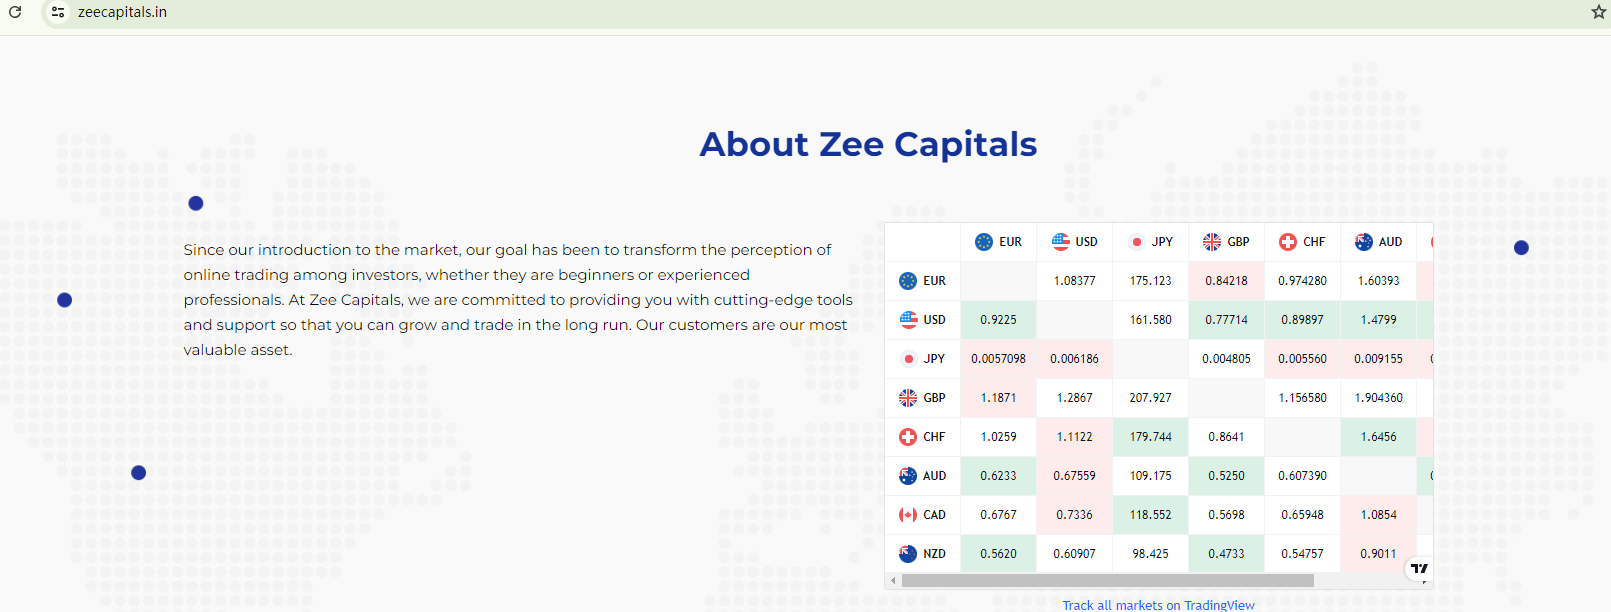Open site information icon in address bar
This screenshot has width=1611, height=612.
[58, 12]
